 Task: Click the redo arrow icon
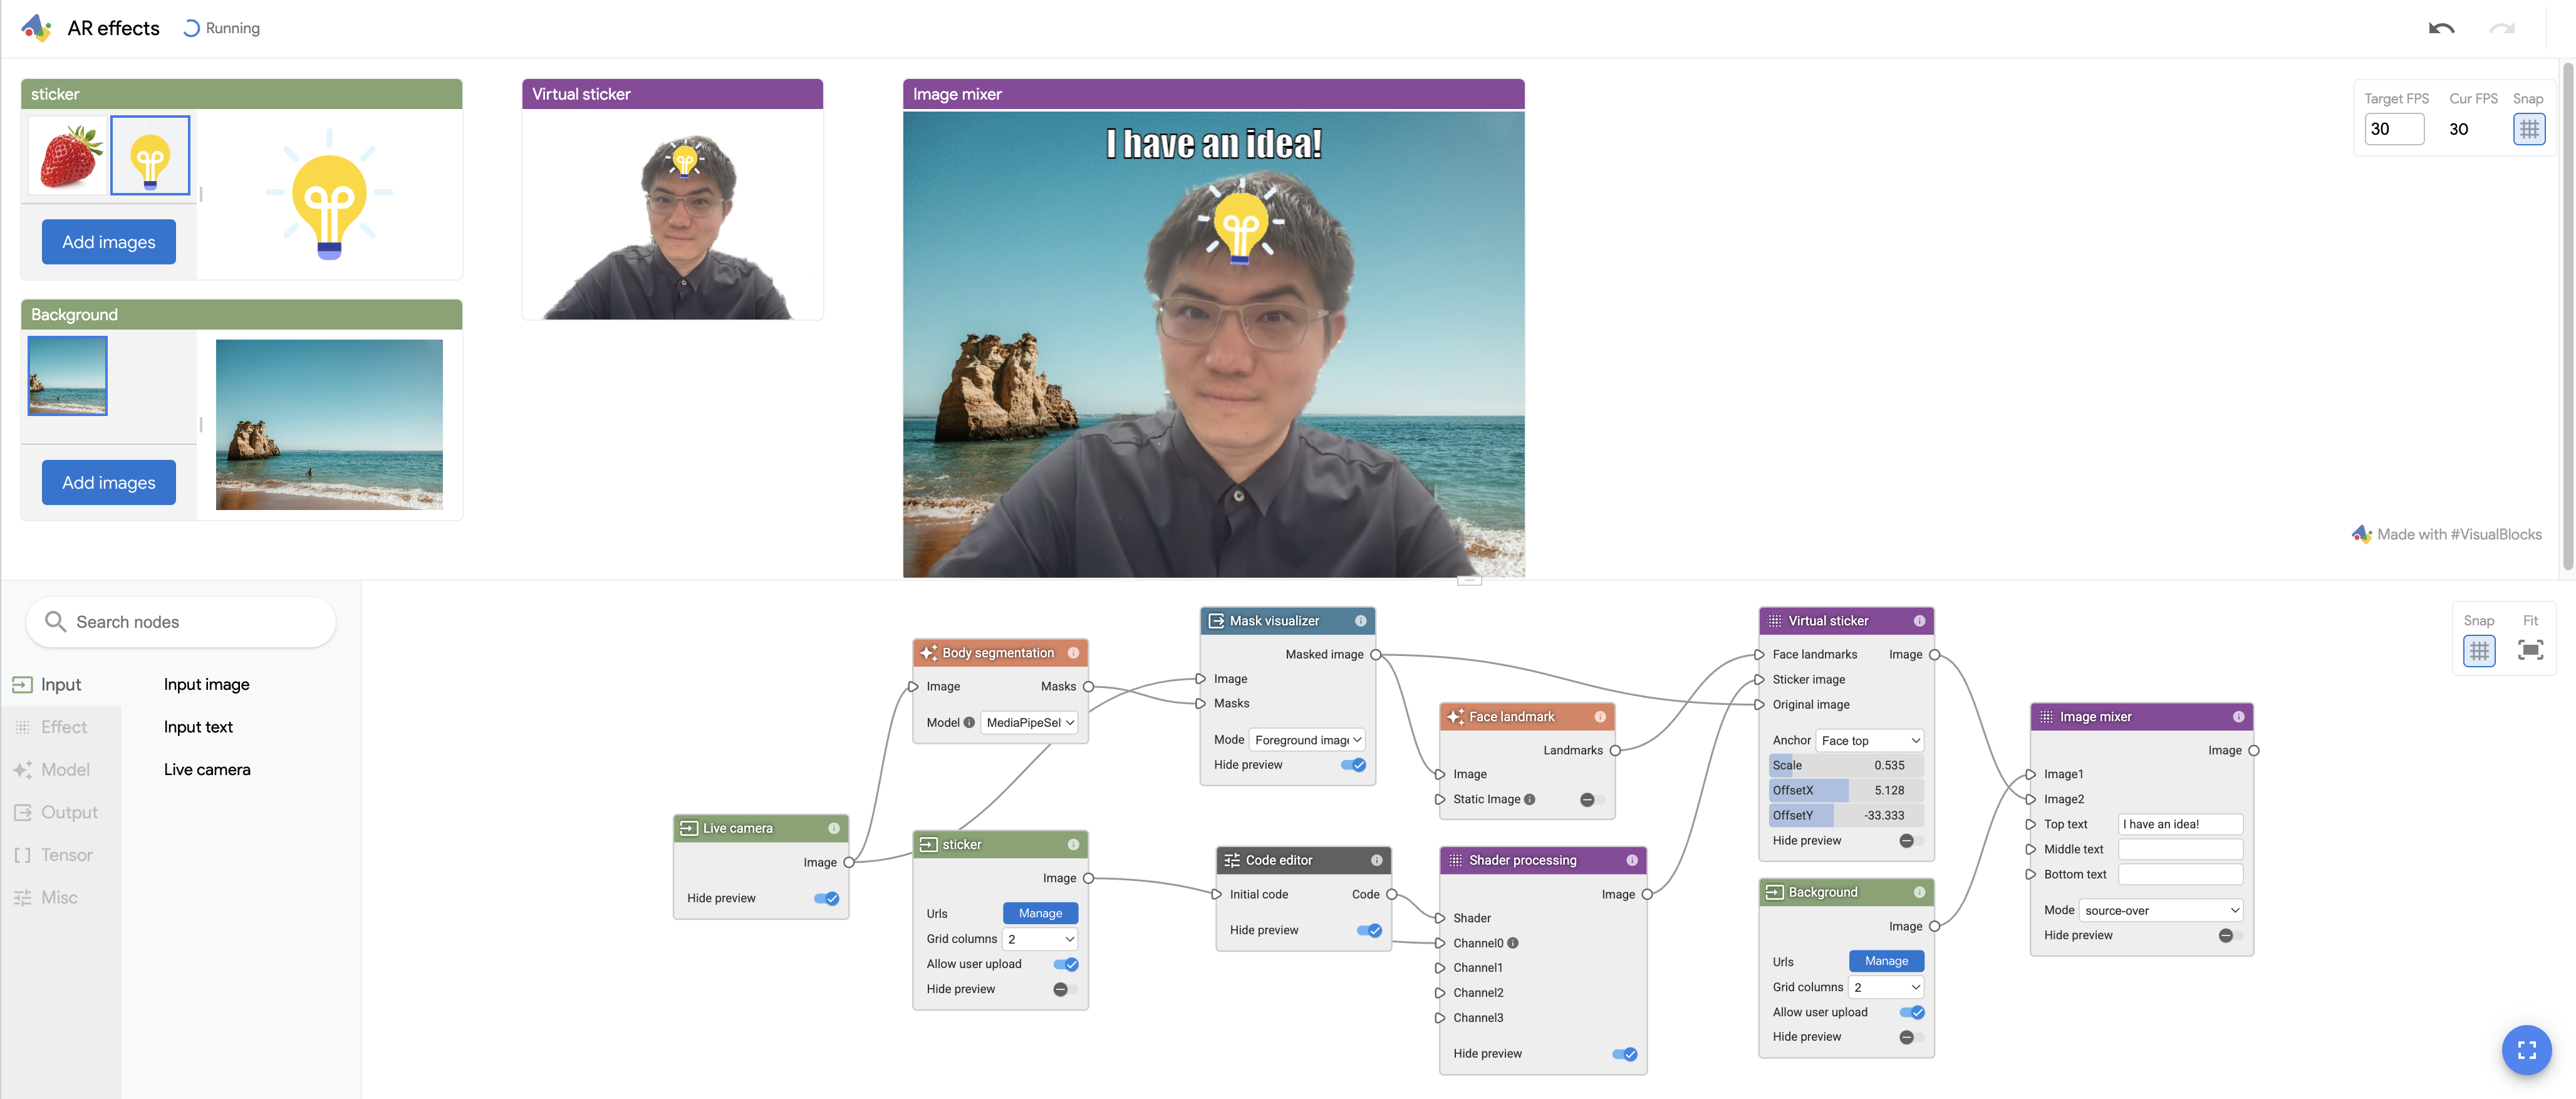[2501, 28]
